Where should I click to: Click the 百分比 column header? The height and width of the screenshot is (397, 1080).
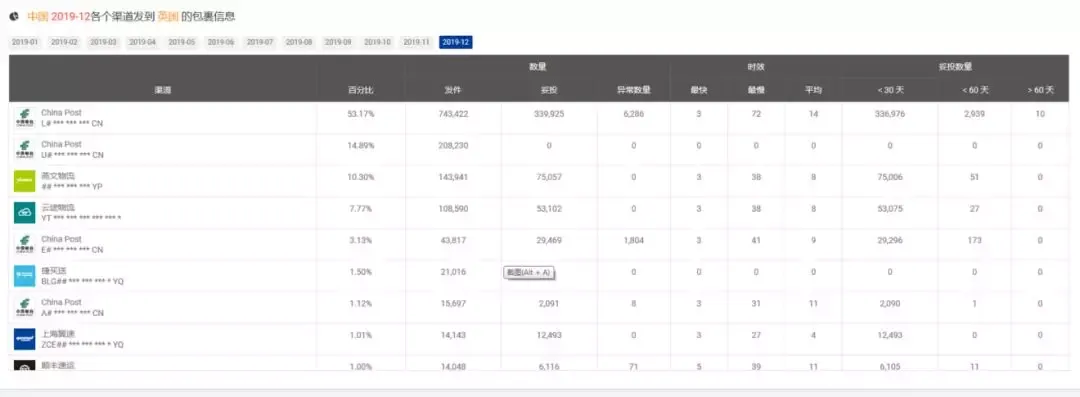tap(361, 90)
